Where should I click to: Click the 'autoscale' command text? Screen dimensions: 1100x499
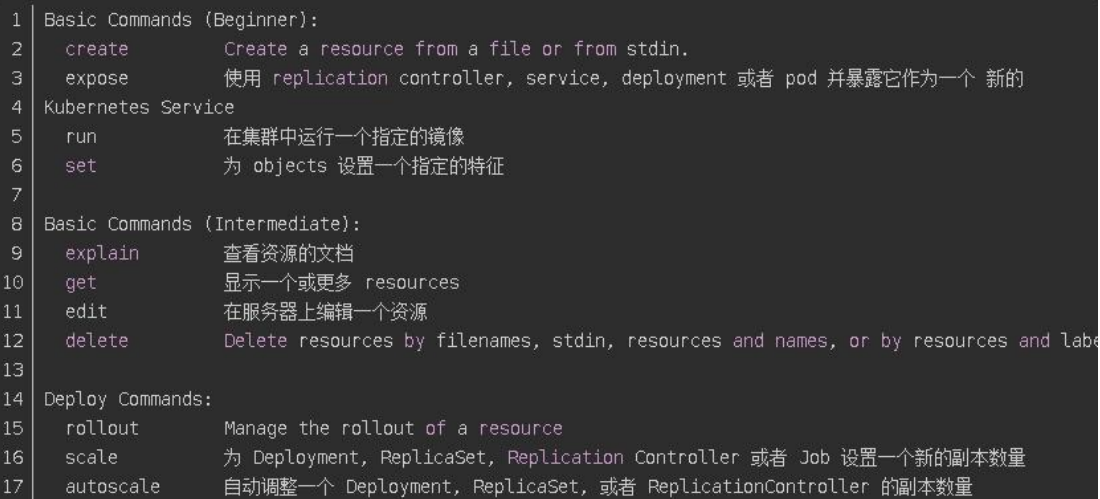112,487
